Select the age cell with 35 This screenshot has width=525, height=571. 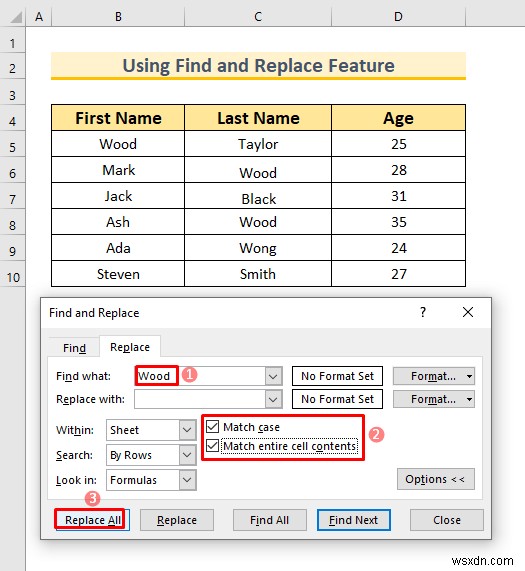pyautogui.click(x=398, y=222)
